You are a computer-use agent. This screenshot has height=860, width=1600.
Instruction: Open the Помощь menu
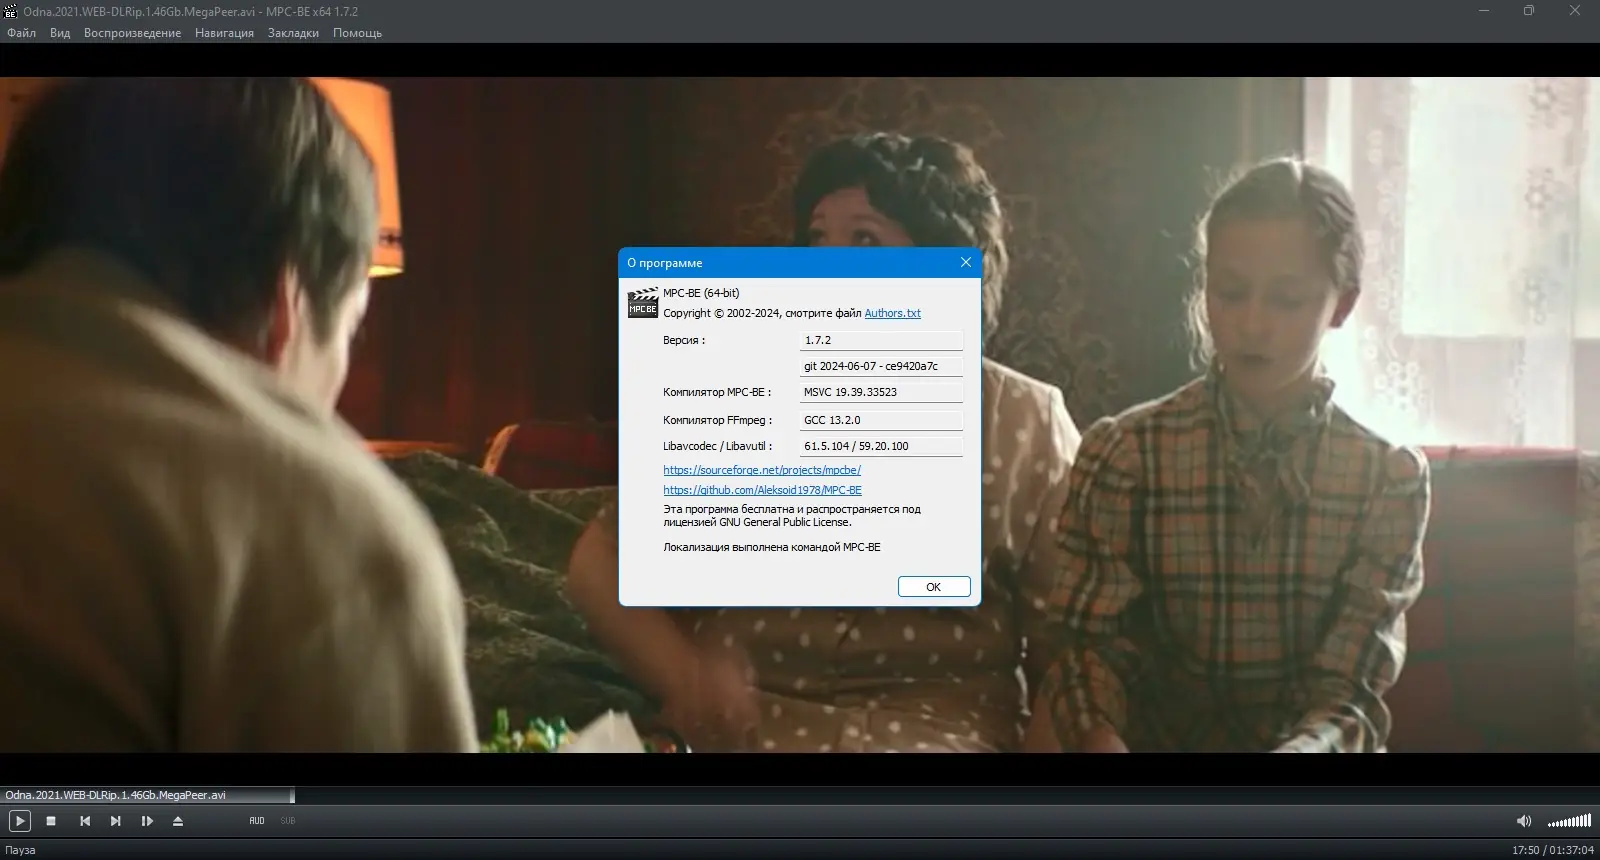[x=357, y=33]
